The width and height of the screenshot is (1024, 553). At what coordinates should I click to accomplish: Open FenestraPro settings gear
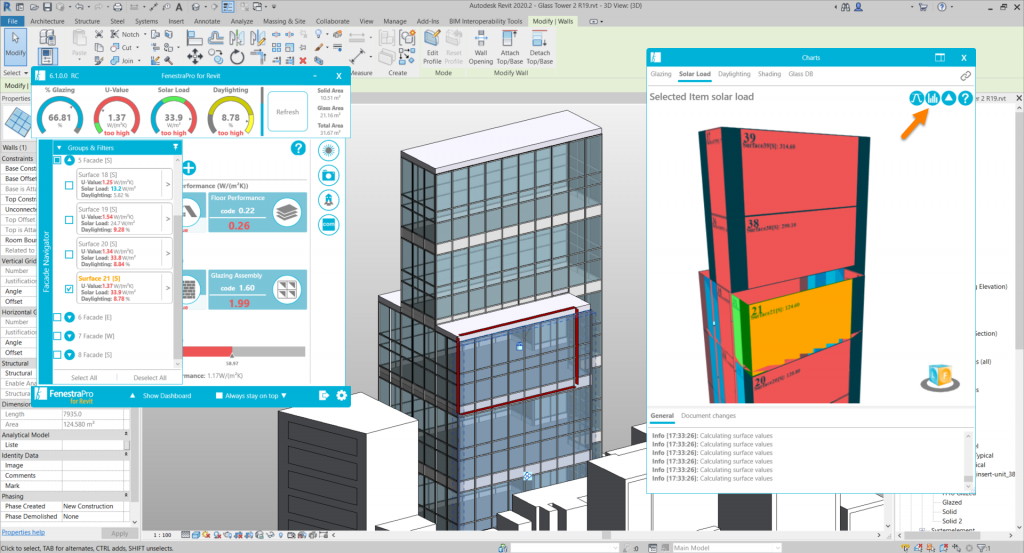pyautogui.click(x=341, y=395)
